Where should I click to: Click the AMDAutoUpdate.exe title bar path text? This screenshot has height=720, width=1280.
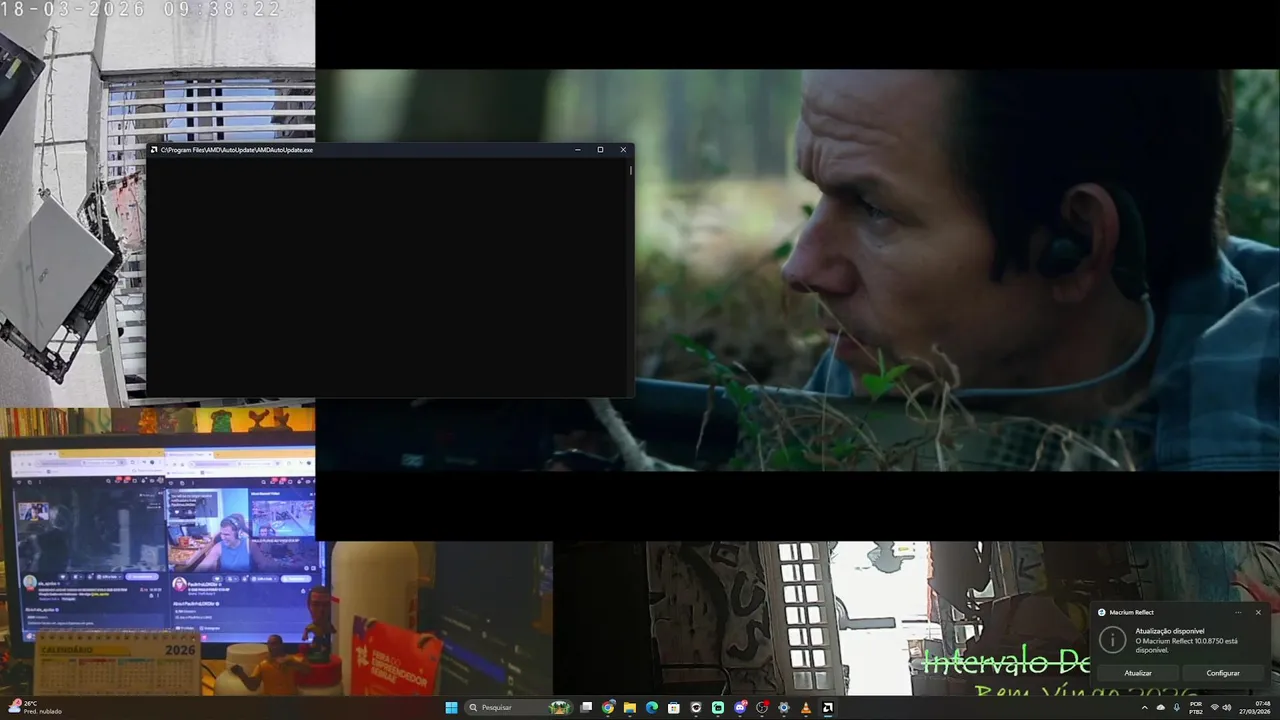coord(237,150)
